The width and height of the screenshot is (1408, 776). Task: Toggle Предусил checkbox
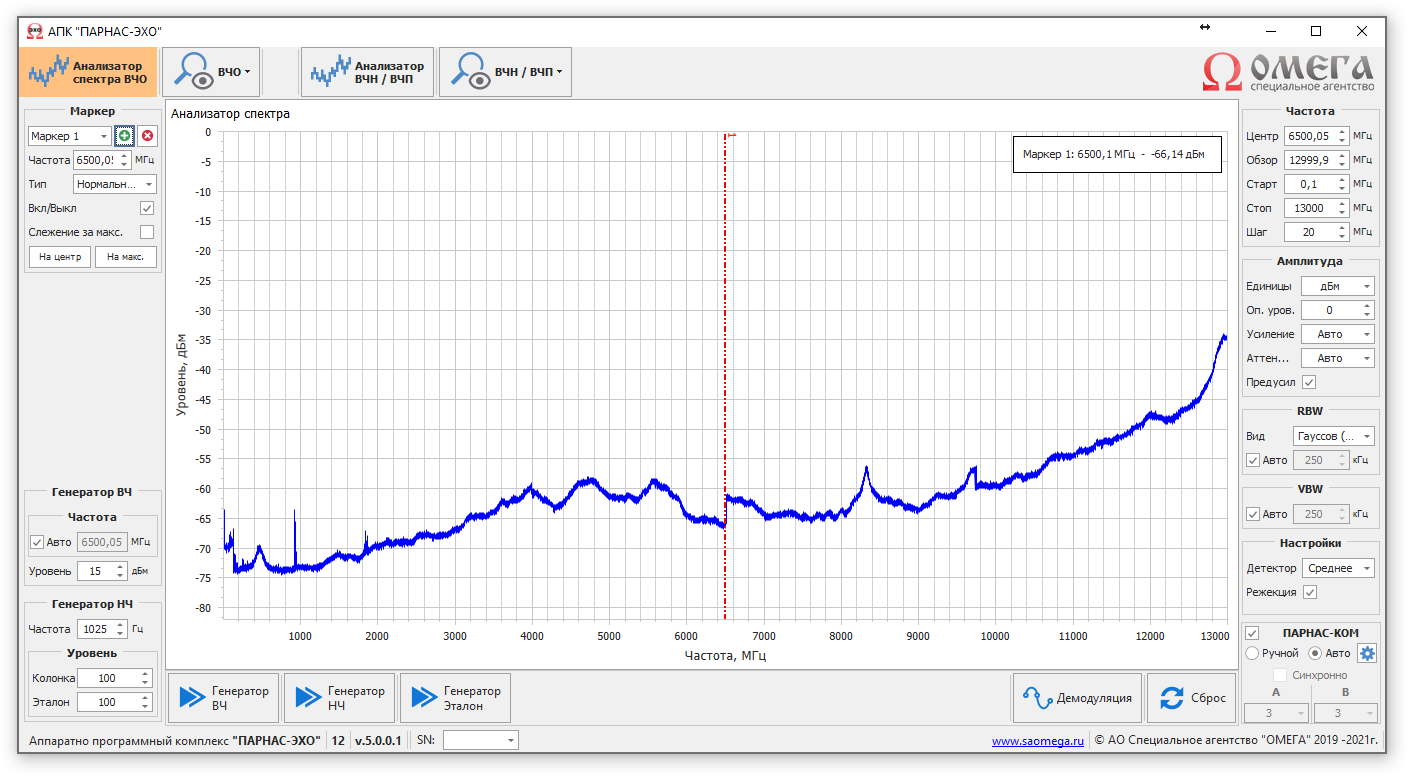pyautogui.click(x=1309, y=382)
